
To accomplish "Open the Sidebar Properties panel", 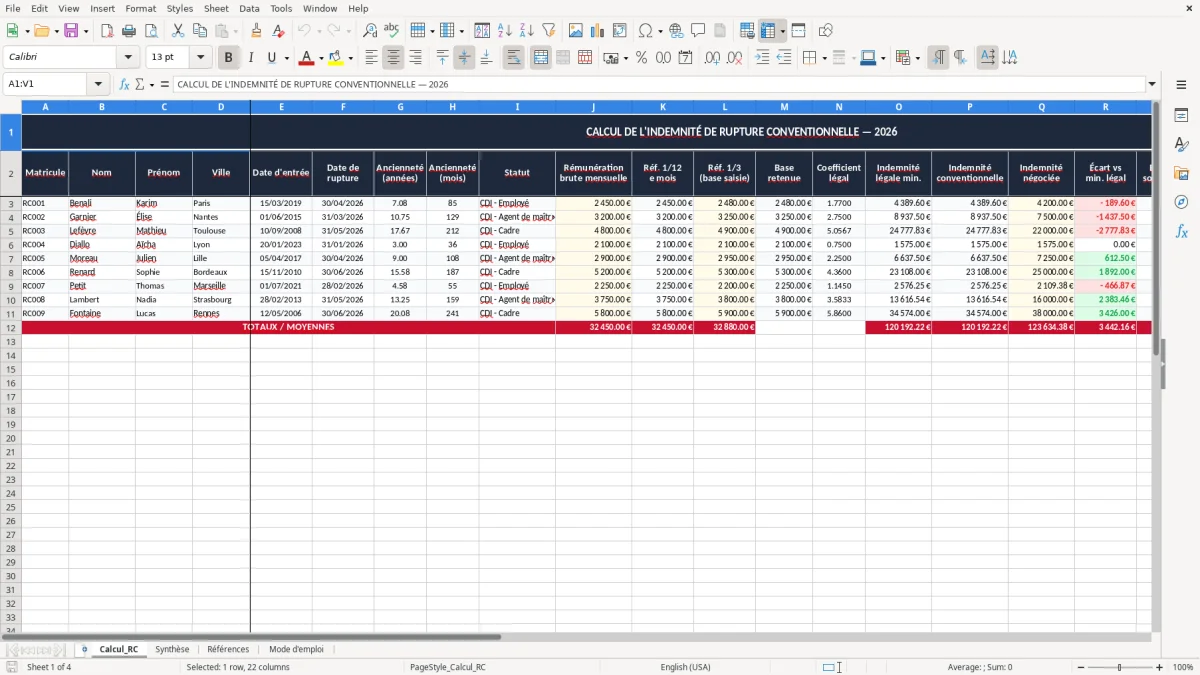I will pos(1182,116).
